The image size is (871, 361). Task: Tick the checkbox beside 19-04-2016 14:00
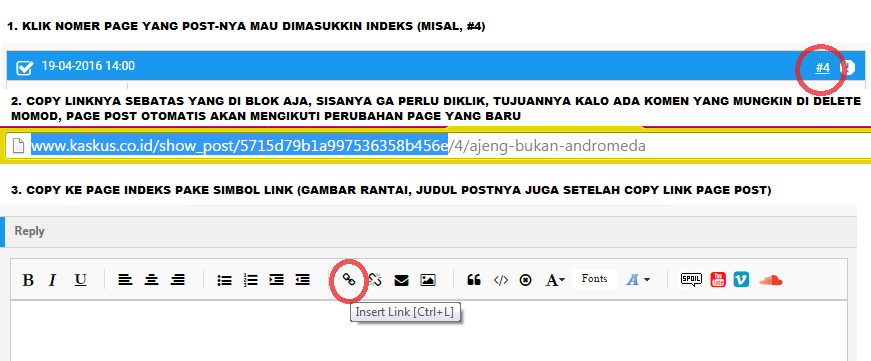(24, 68)
